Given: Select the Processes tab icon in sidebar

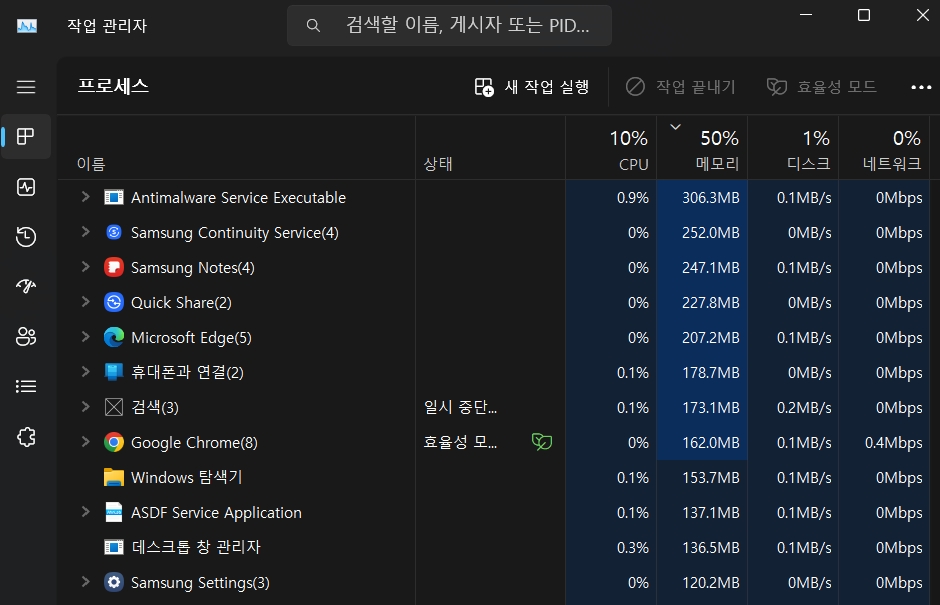Looking at the screenshot, I should [26, 137].
